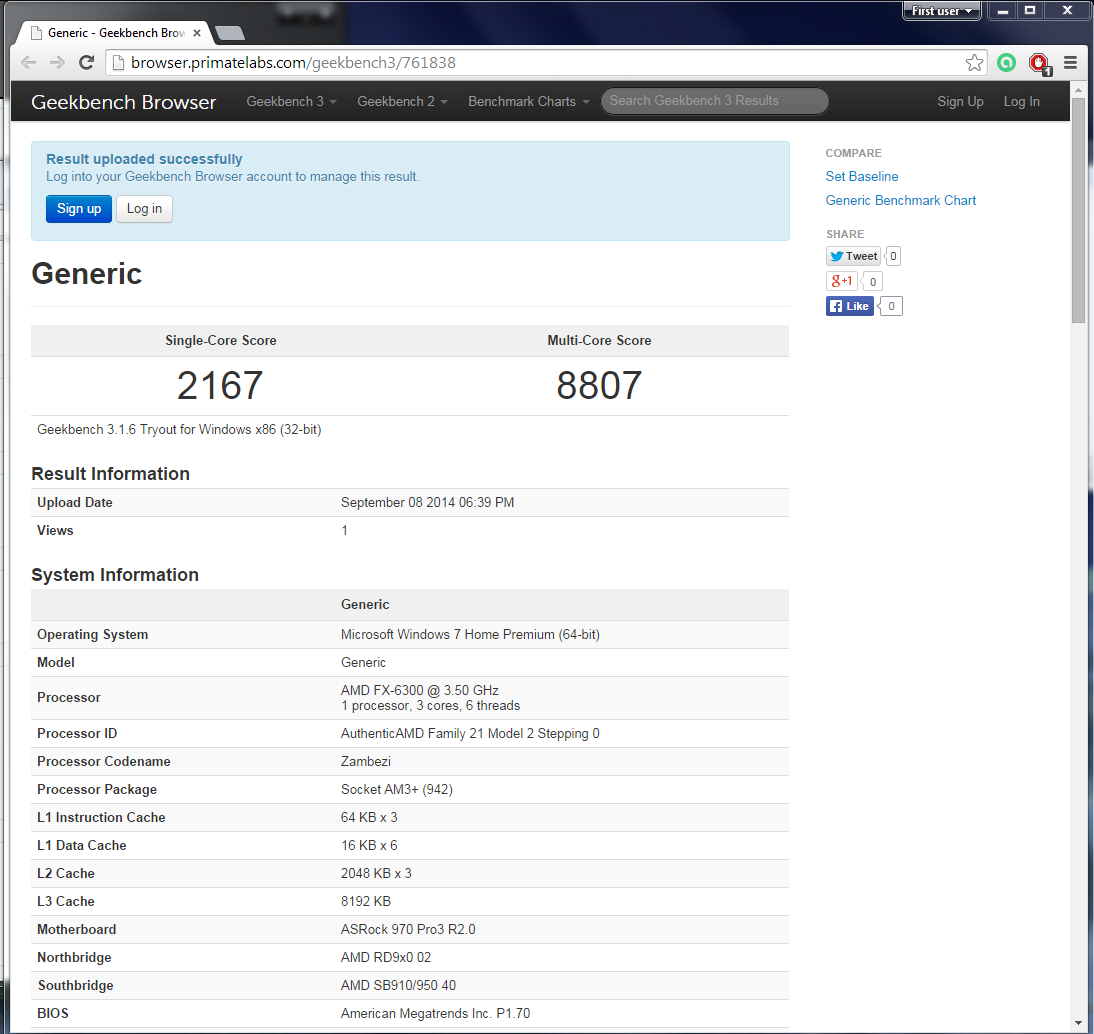Click the address bar URL
Viewport: 1094px width, 1034px height.
pos(293,63)
